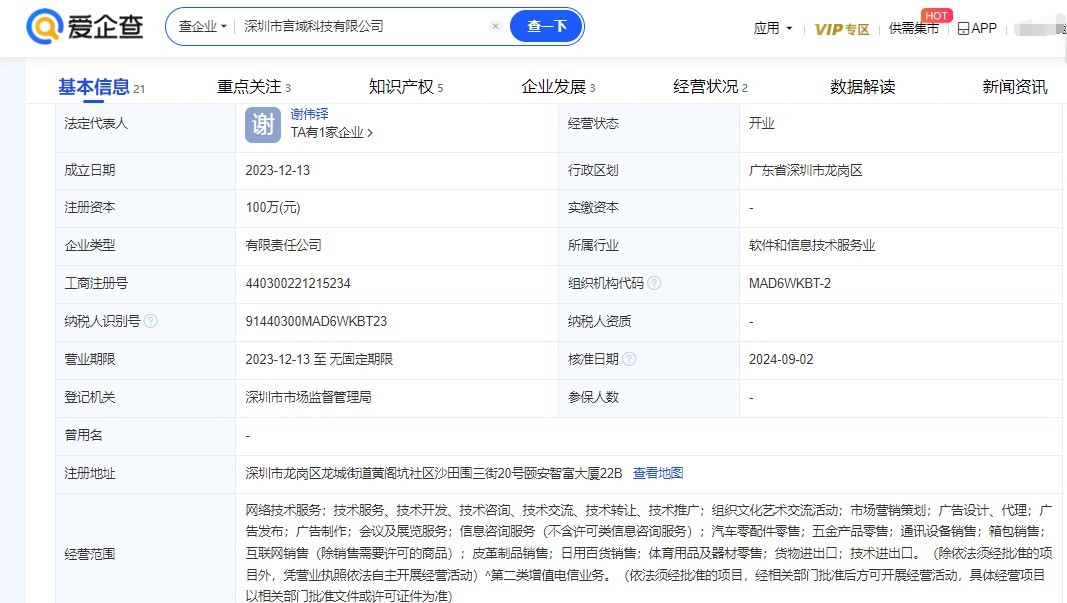Open the 查企业 search type dropdown

(202, 27)
